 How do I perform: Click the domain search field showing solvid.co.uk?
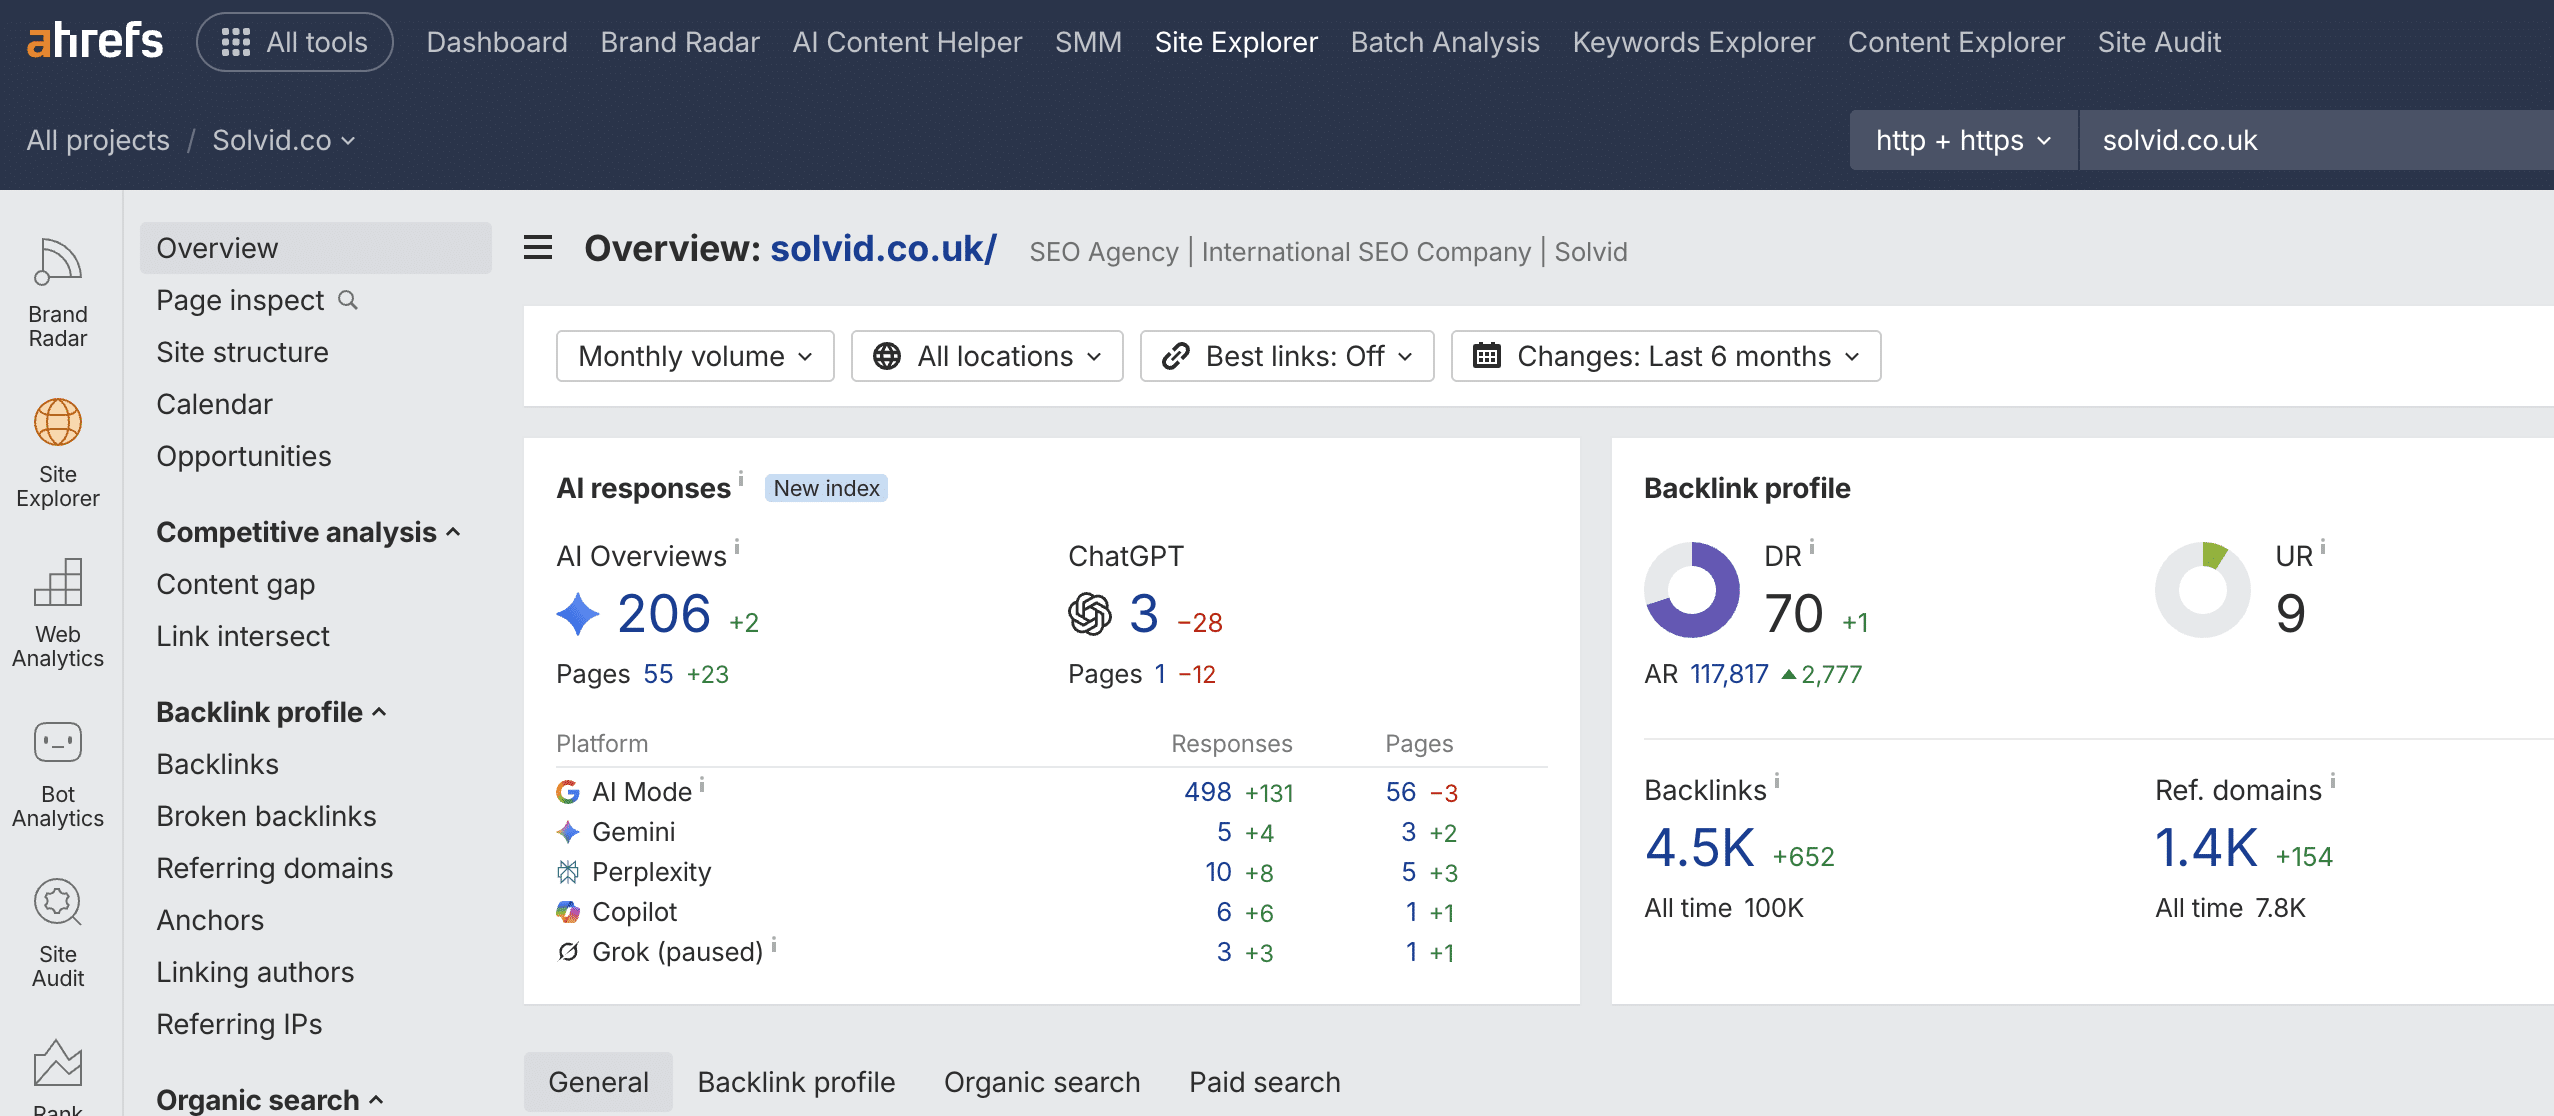point(2316,140)
